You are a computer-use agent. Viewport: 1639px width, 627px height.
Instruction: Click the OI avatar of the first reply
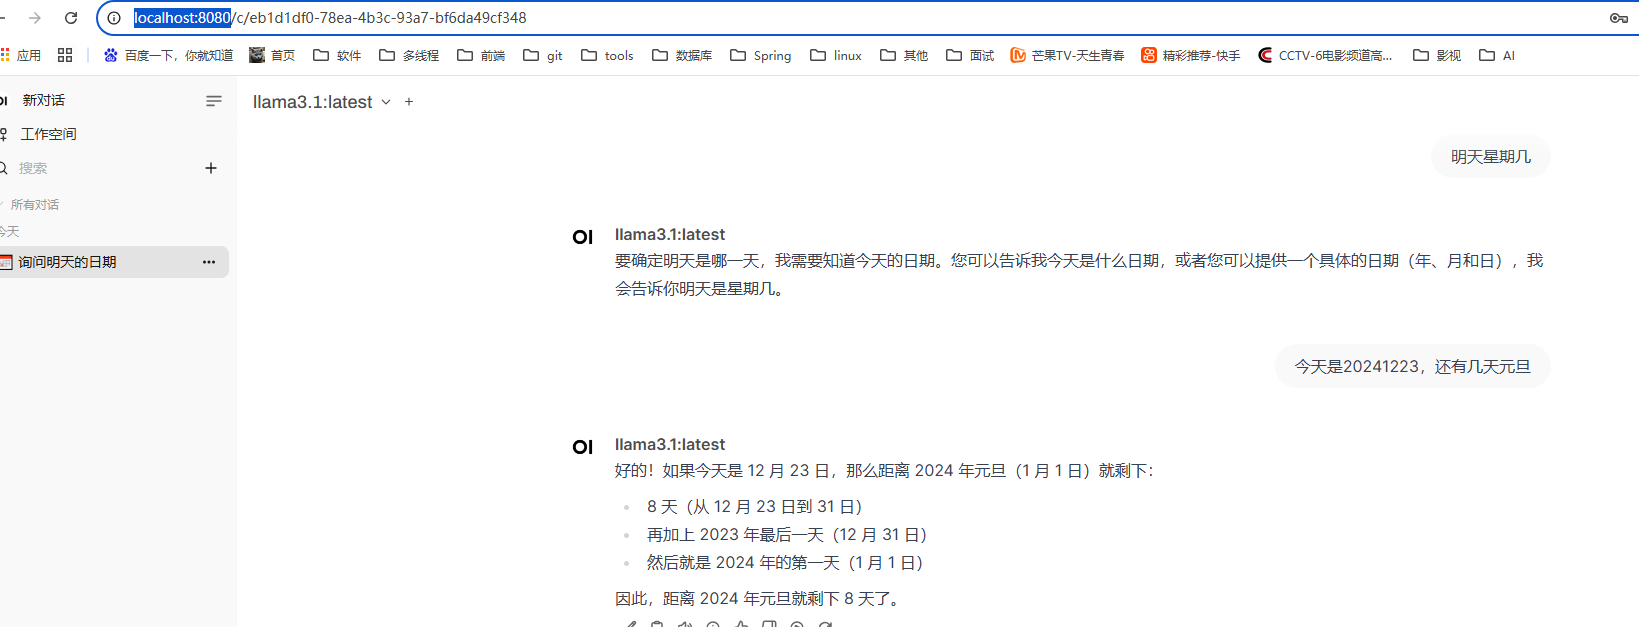coord(583,237)
